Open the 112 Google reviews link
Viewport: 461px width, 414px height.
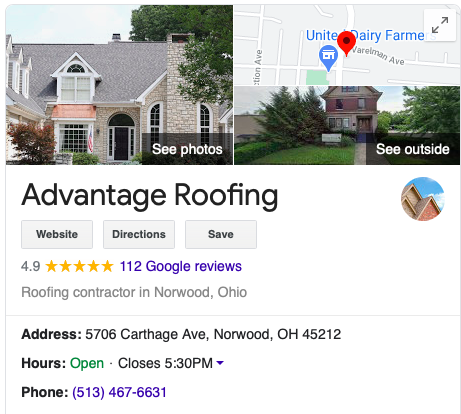[x=181, y=266]
